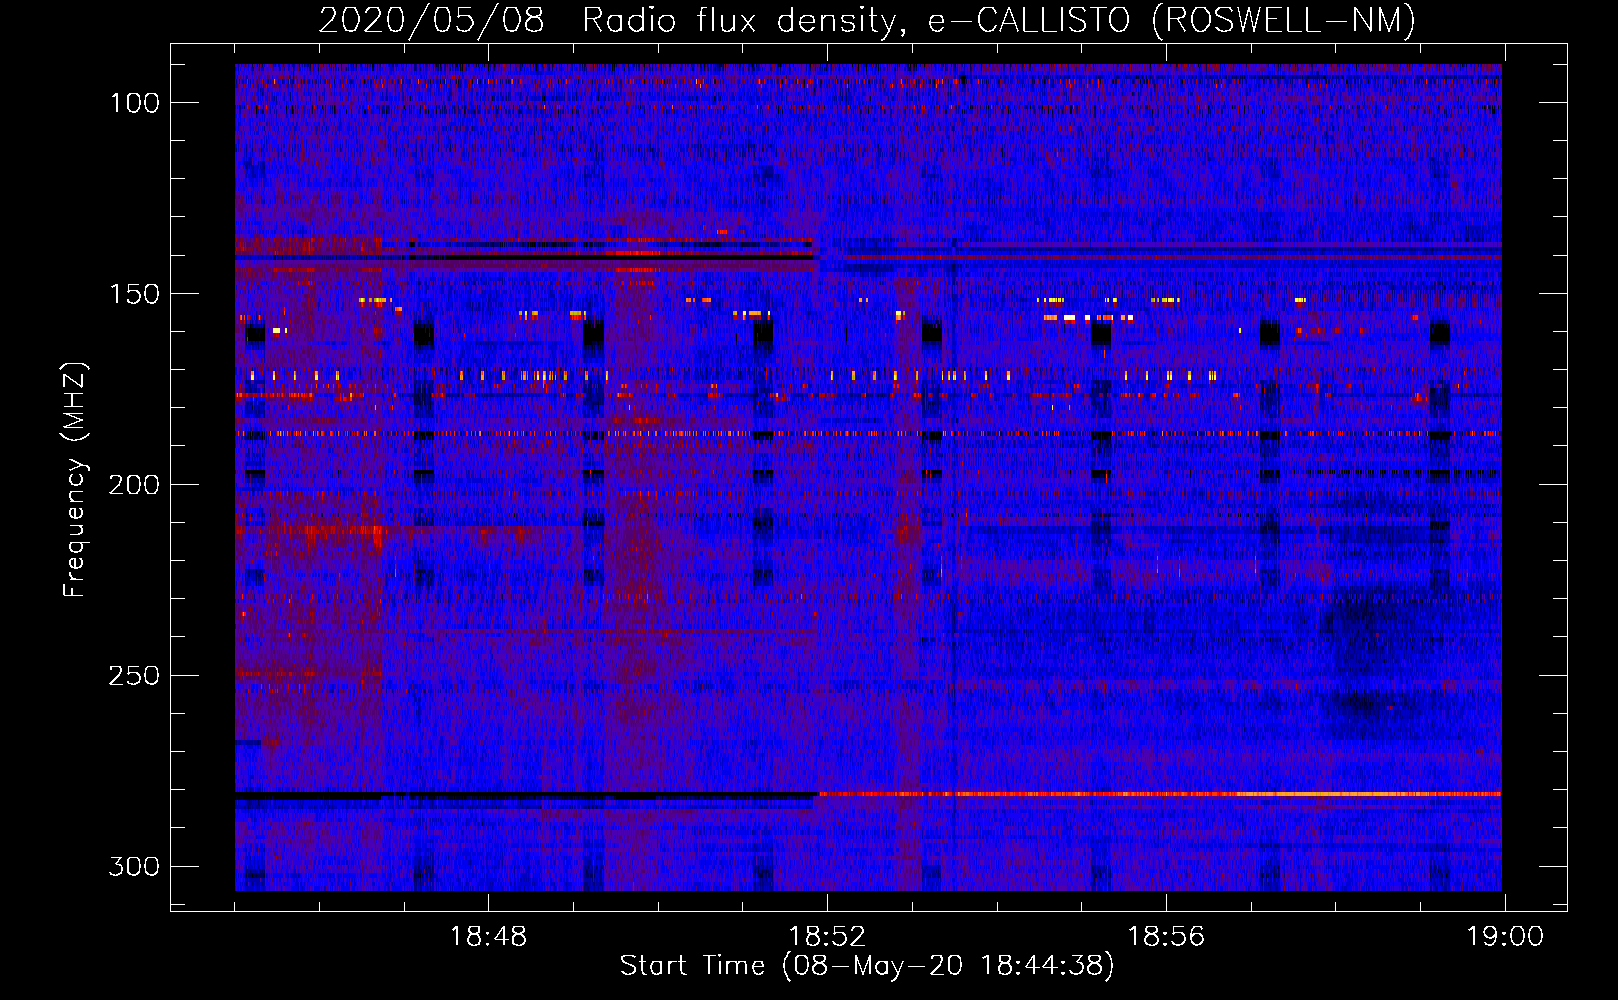Click the 300 frequency tick label

134,866
